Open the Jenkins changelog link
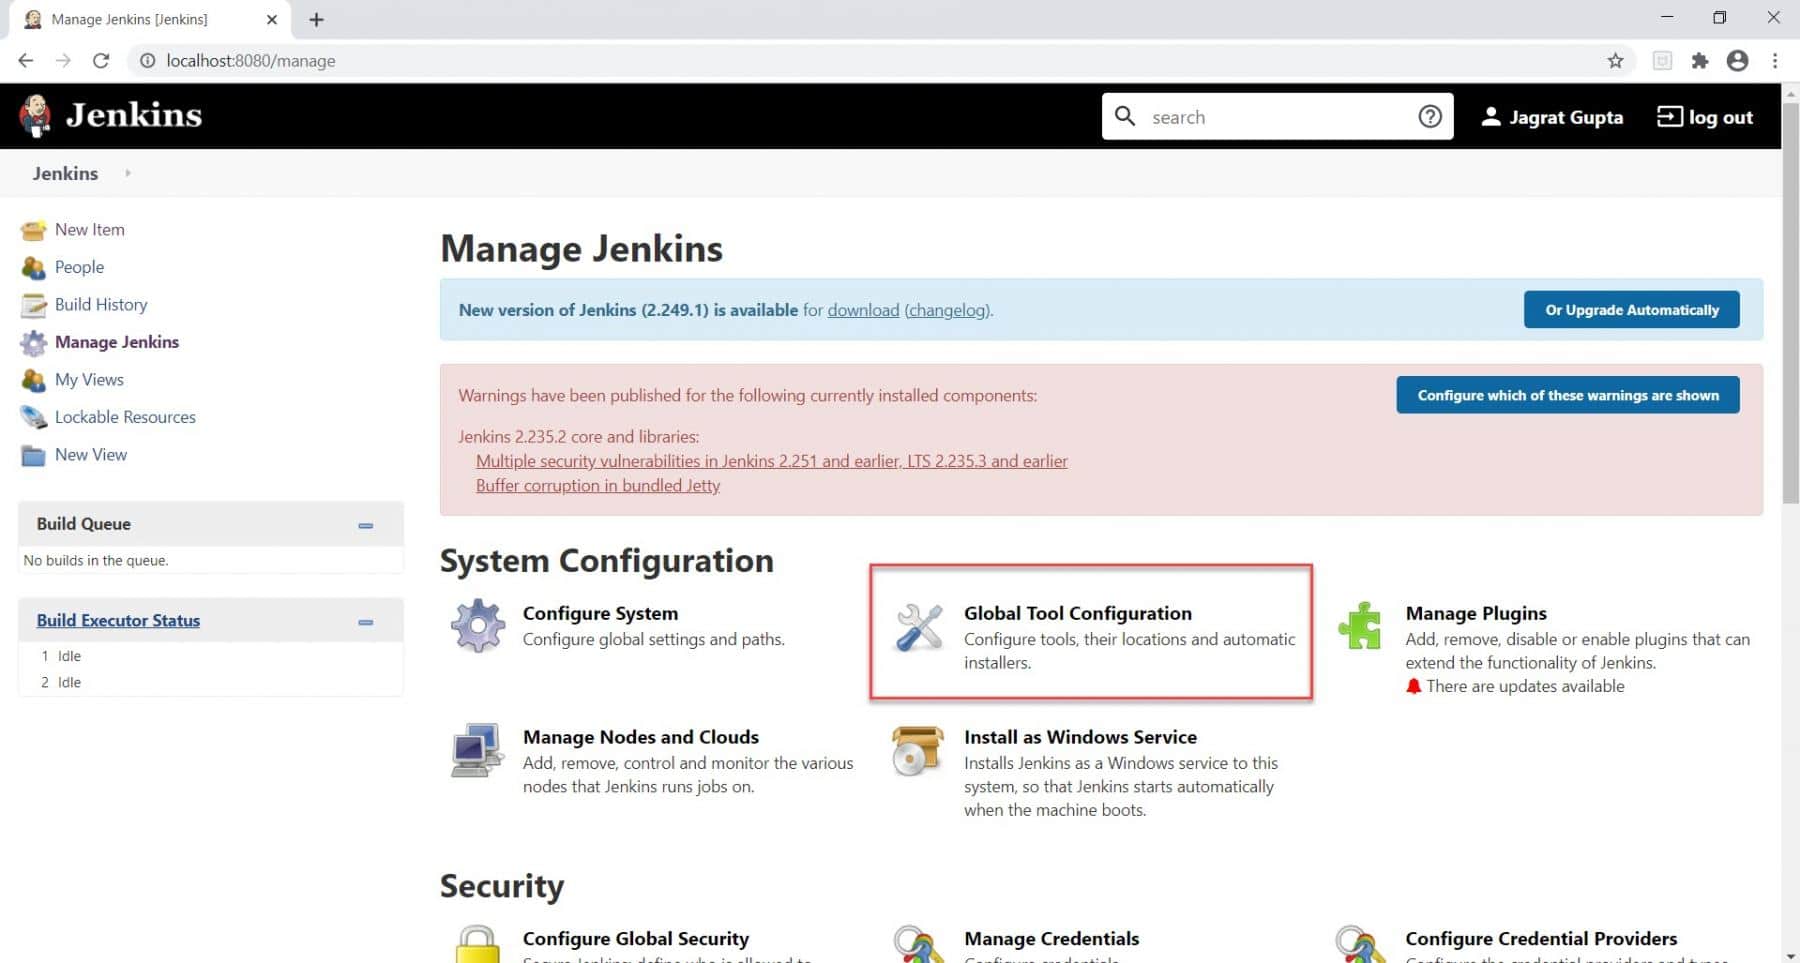 tap(946, 310)
